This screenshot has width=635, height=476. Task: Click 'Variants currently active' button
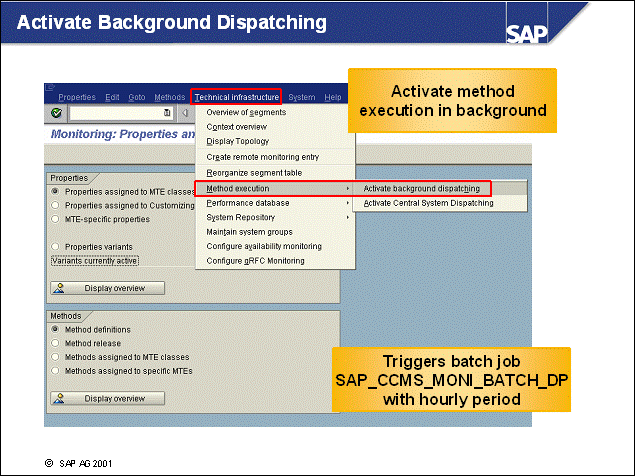point(95,260)
